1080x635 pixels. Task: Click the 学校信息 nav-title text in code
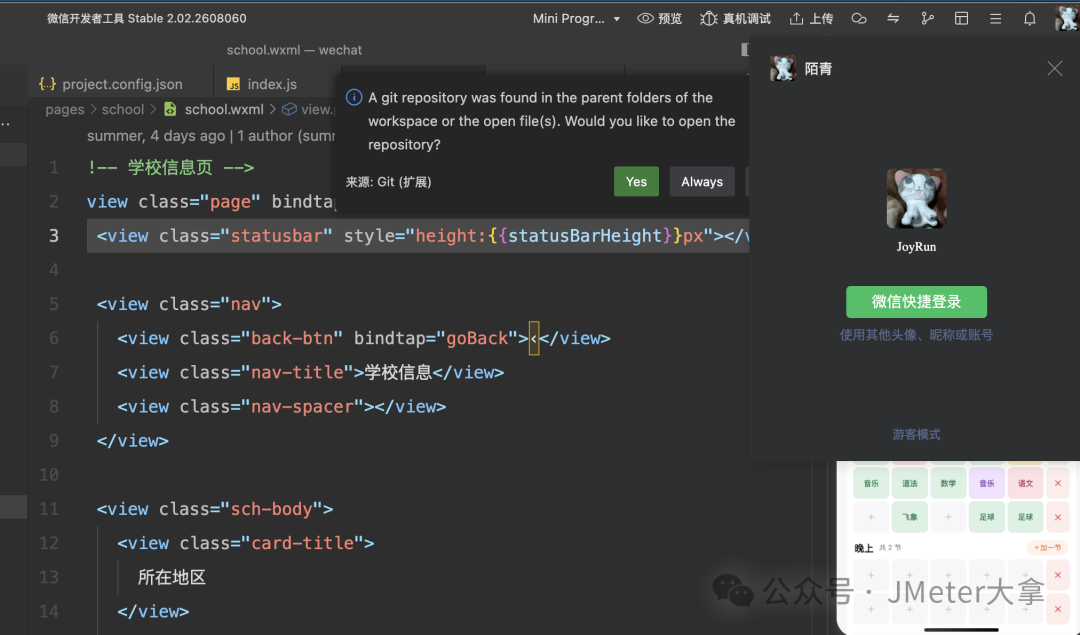(x=398, y=373)
